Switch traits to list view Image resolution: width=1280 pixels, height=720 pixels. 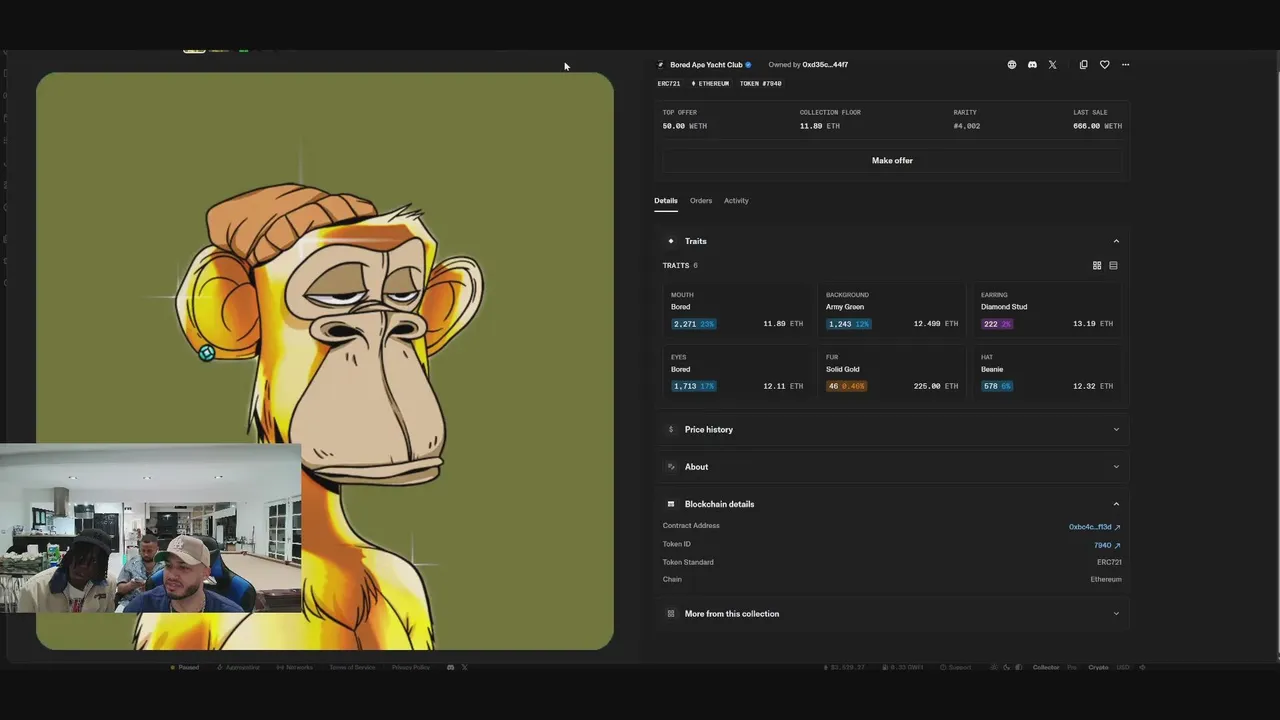[x=1113, y=266]
